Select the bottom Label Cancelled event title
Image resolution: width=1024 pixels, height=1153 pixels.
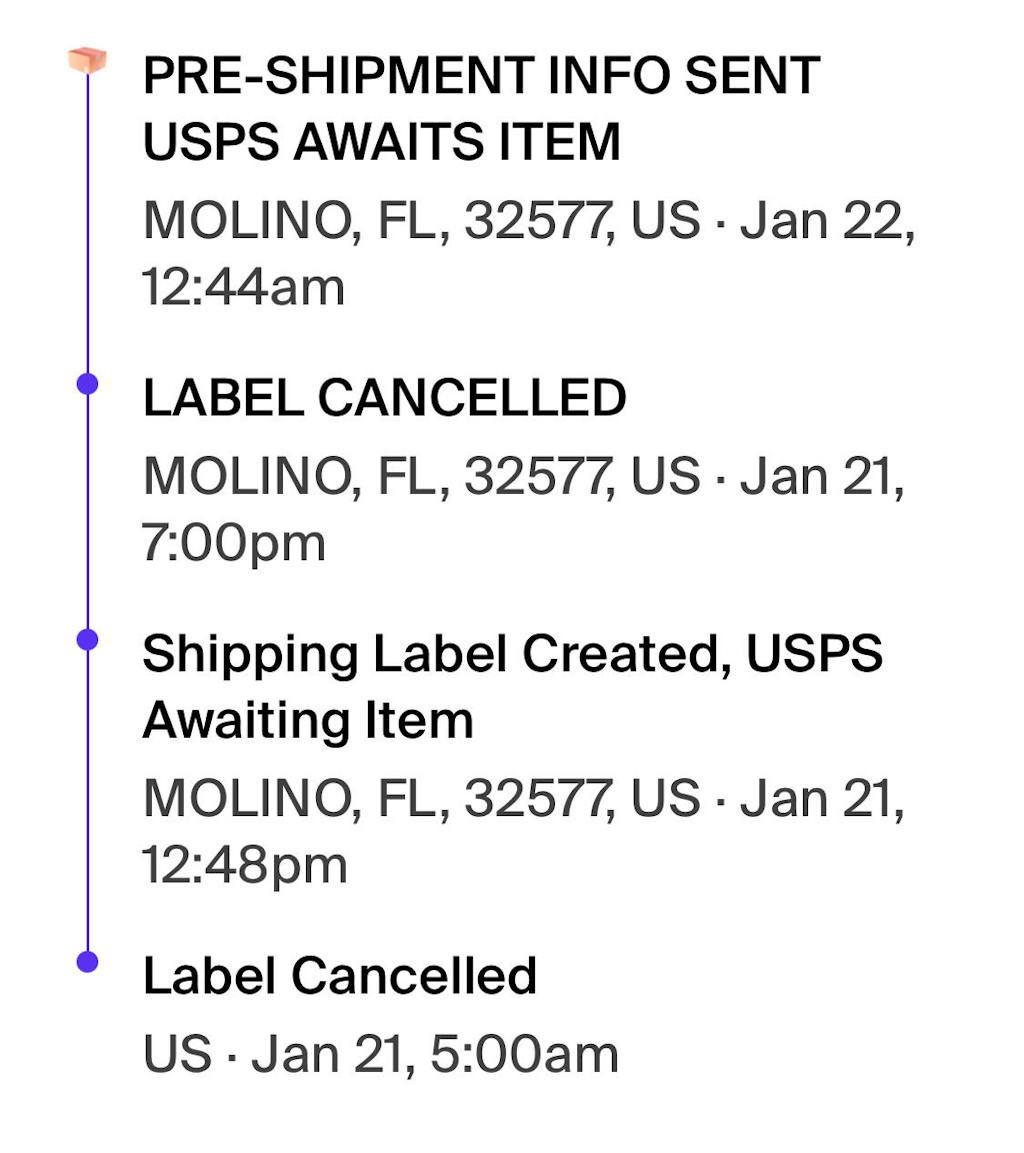(339, 976)
